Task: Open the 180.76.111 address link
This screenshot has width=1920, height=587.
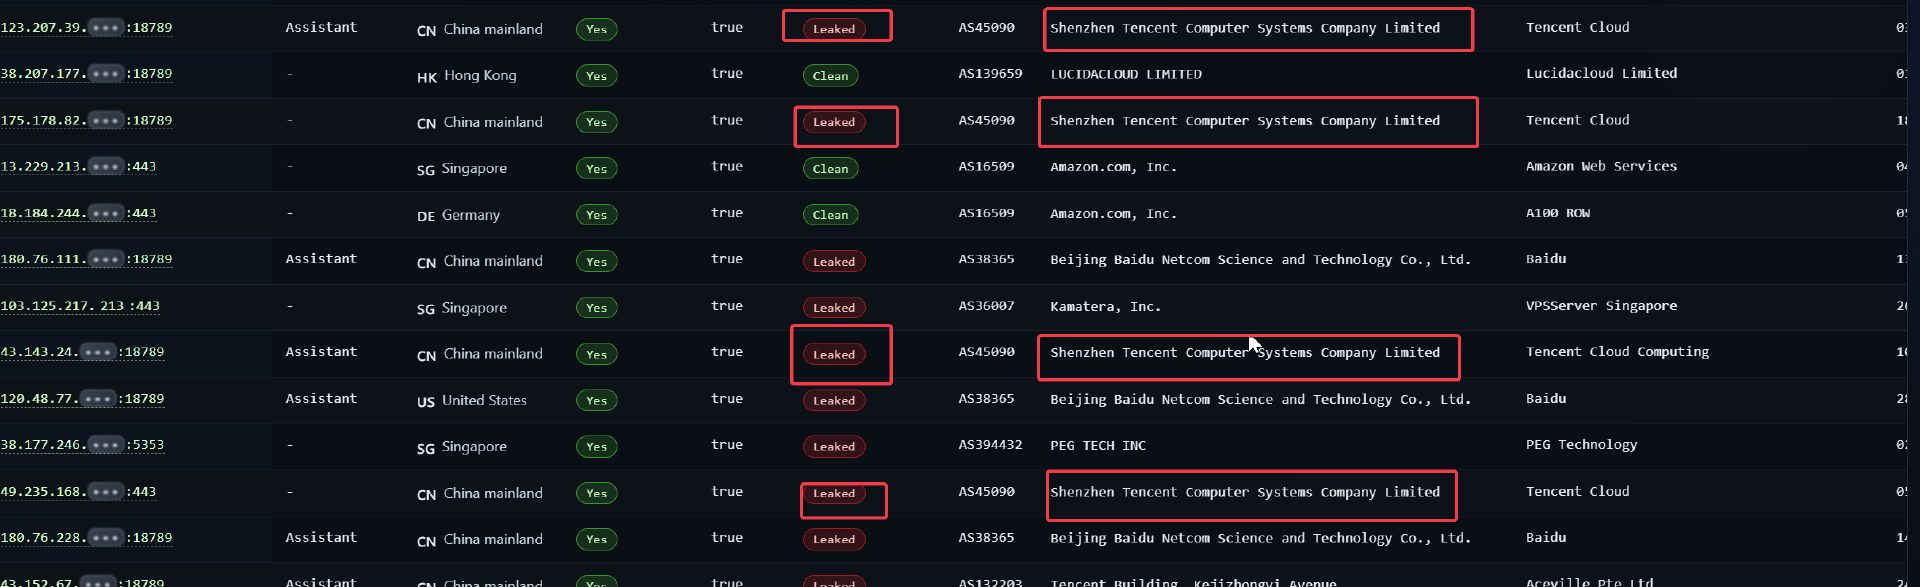Action: (86, 260)
